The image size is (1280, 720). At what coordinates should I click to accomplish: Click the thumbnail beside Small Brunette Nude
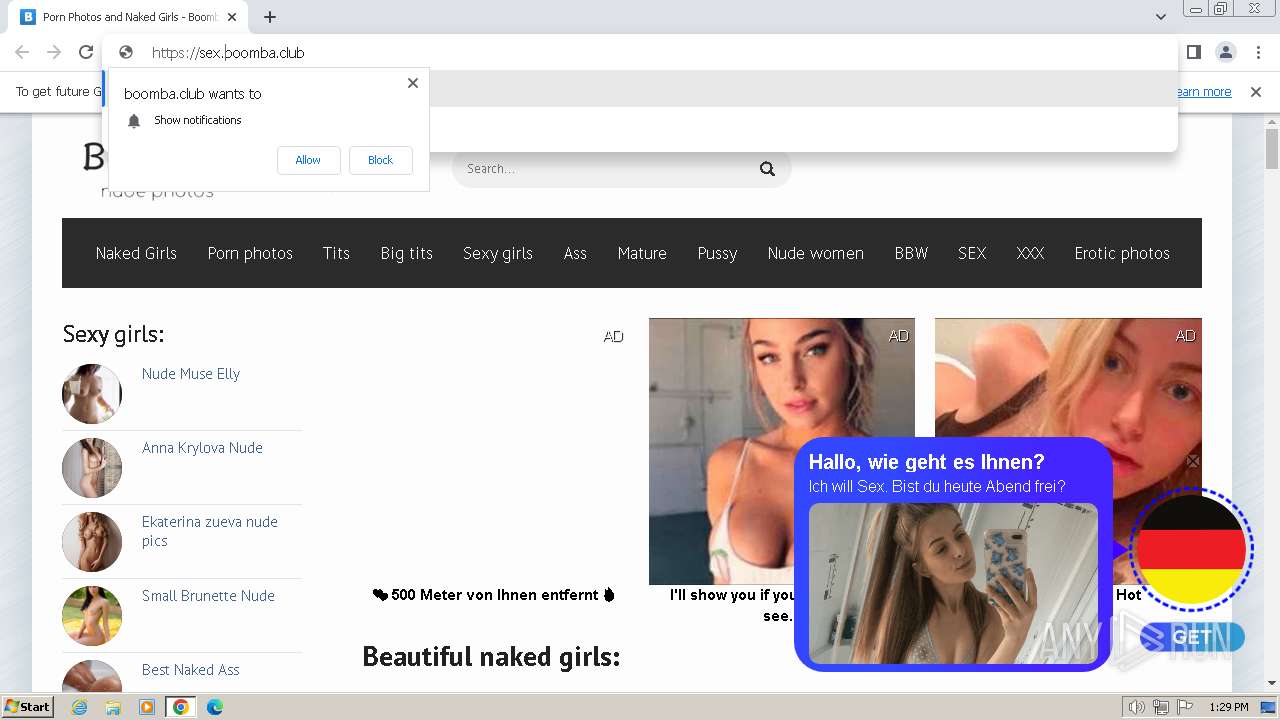pyautogui.click(x=92, y=616)
